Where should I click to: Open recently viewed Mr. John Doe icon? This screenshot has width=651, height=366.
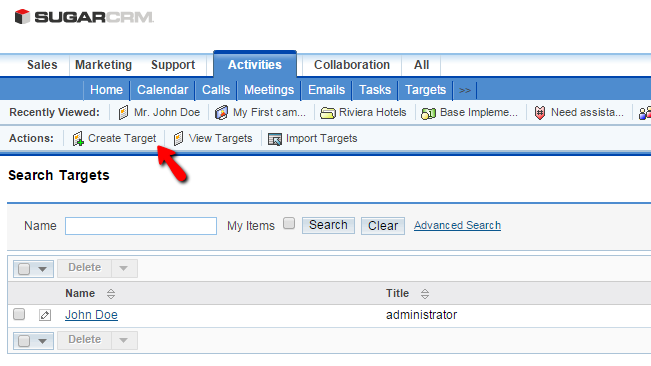point(123,112)
